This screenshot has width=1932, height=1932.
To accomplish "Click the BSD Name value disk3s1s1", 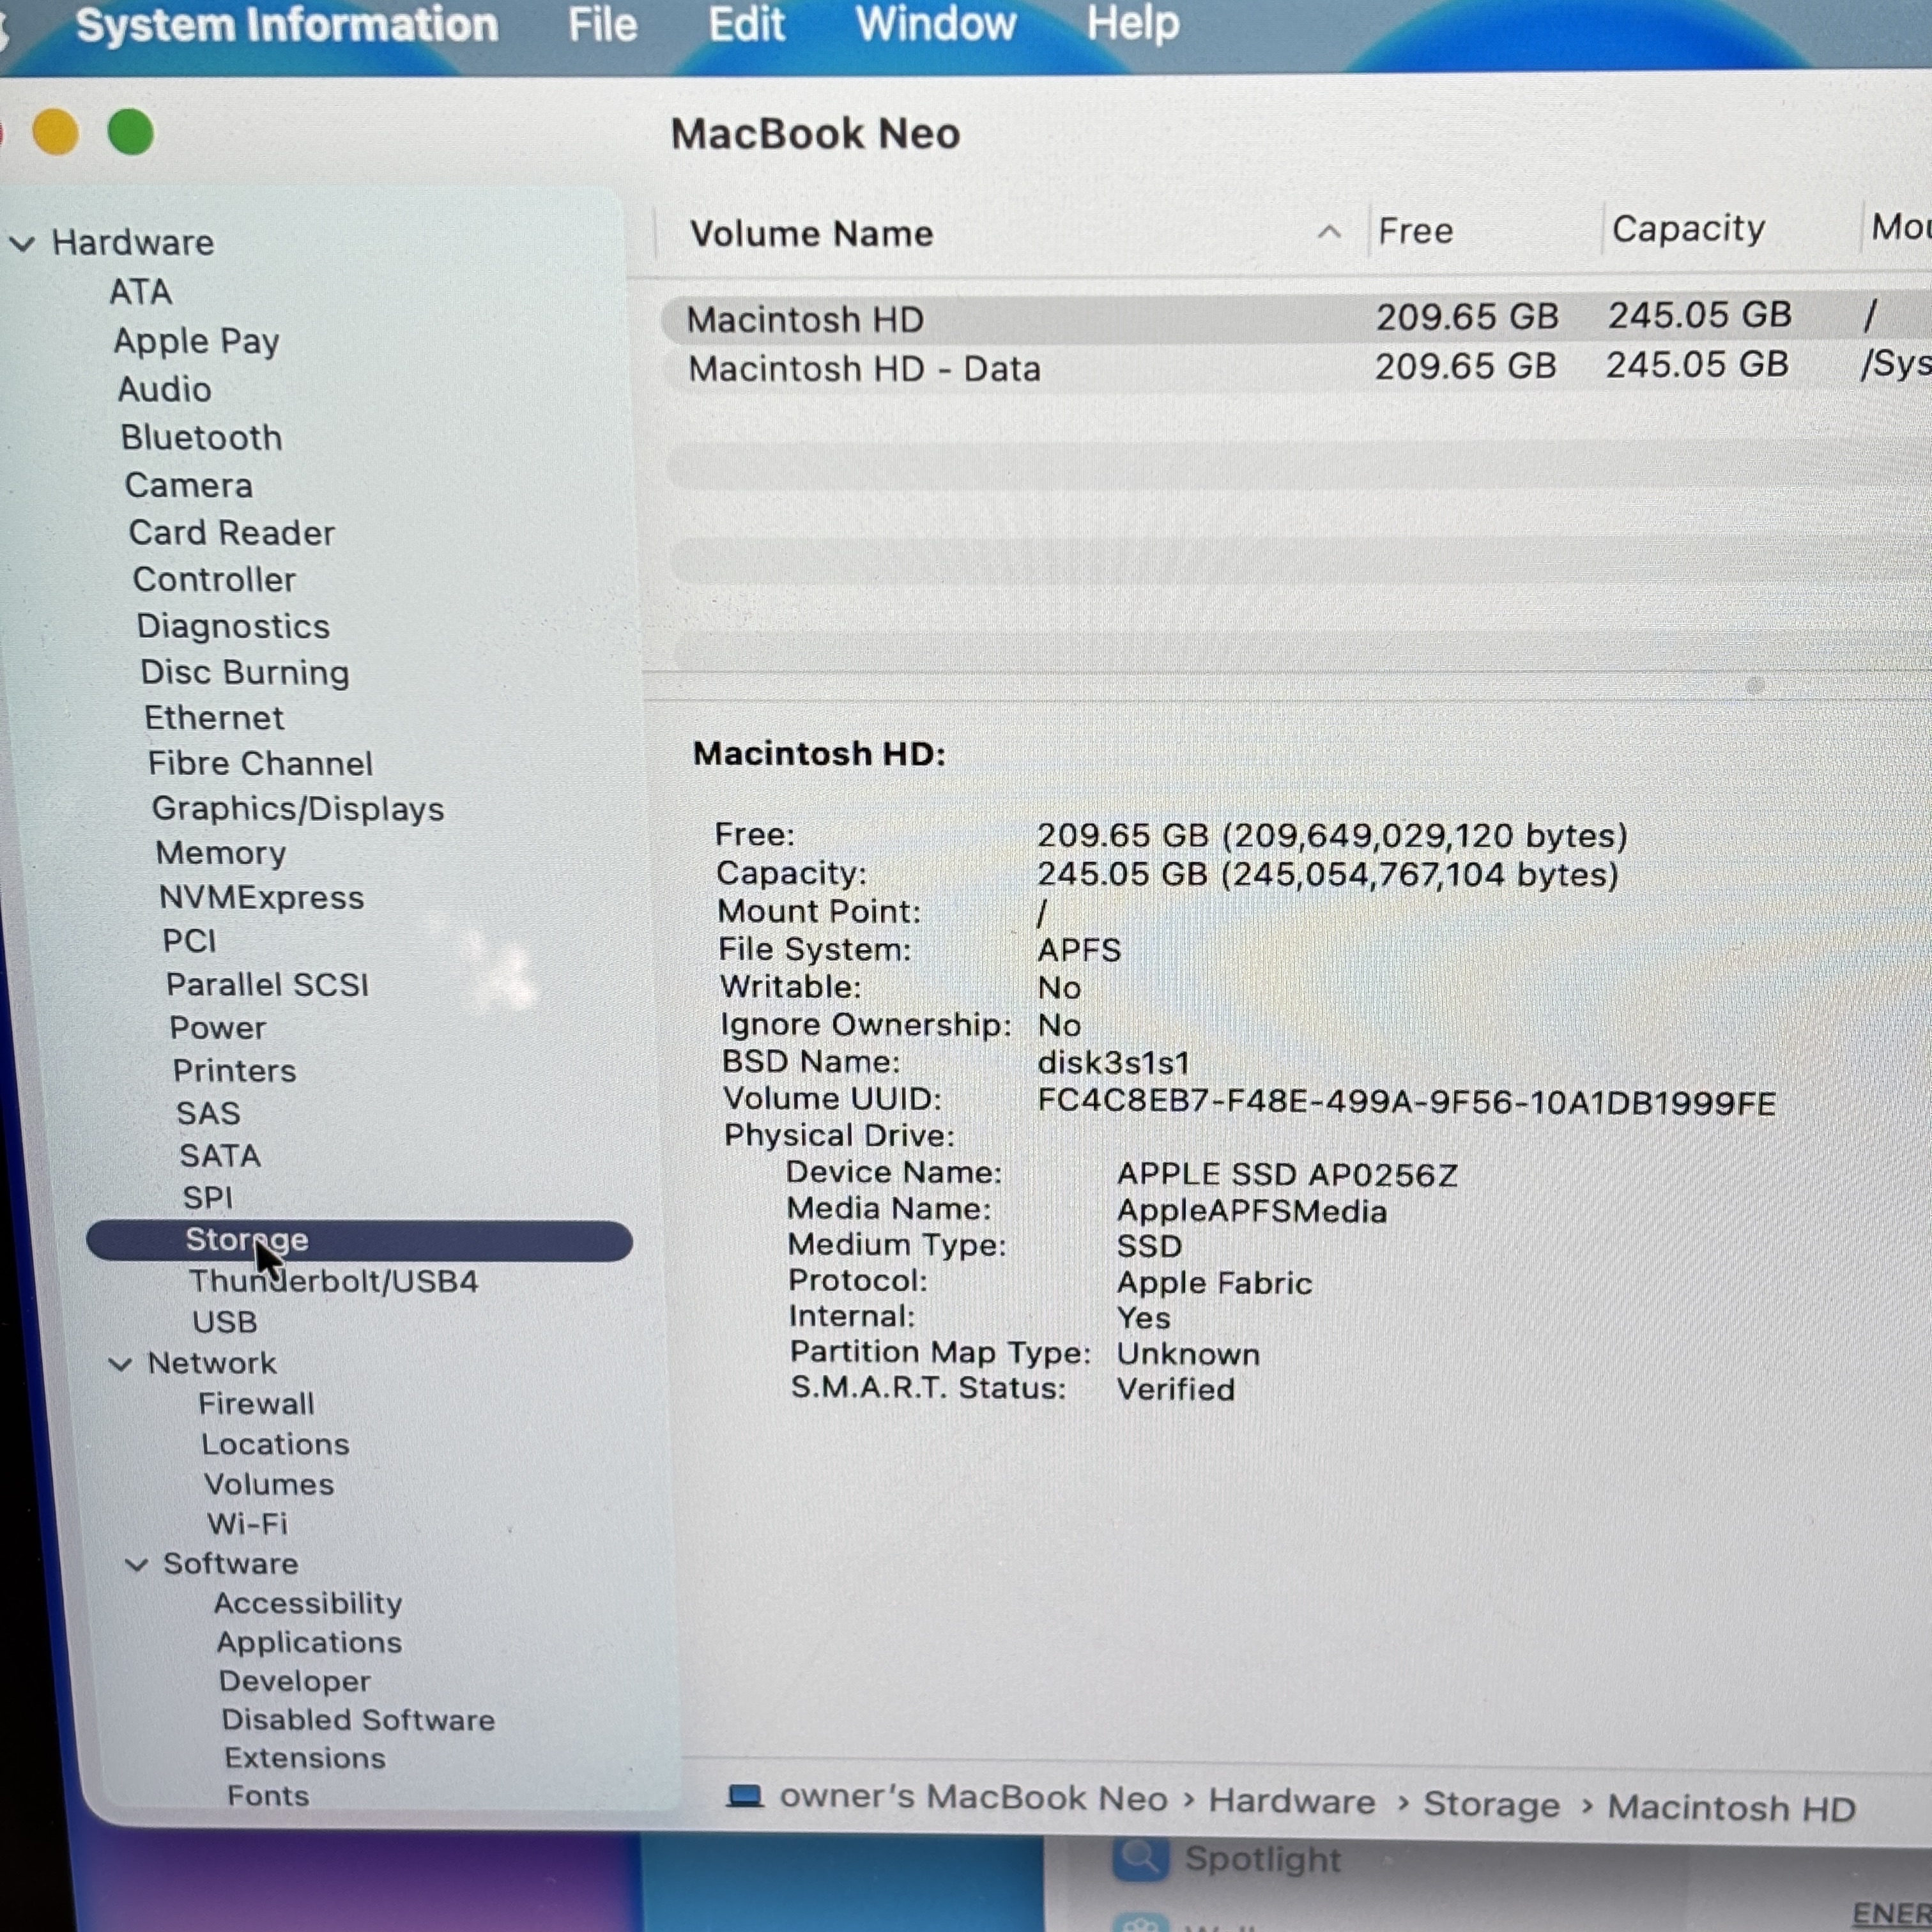I will click(1114, 1062).
